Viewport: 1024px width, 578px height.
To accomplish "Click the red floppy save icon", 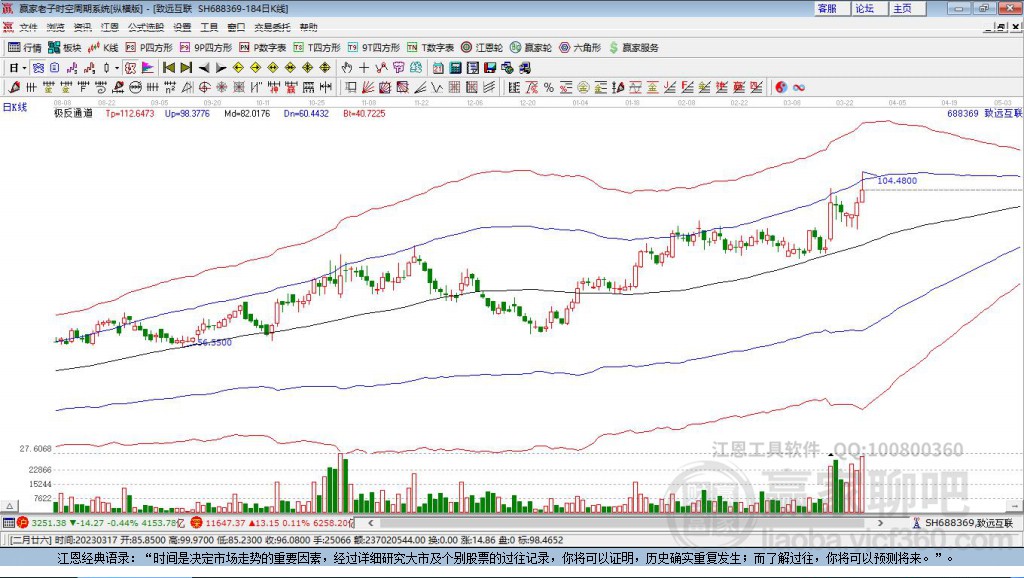I will click(490, 68).
